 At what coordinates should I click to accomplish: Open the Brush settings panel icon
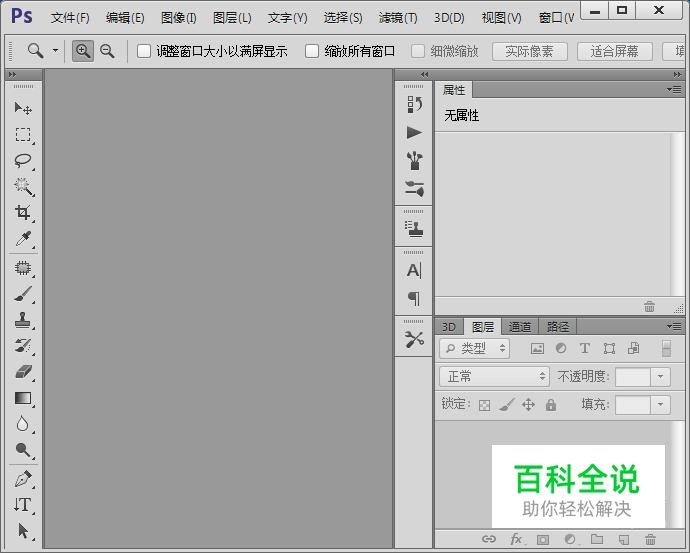(414, 189)
